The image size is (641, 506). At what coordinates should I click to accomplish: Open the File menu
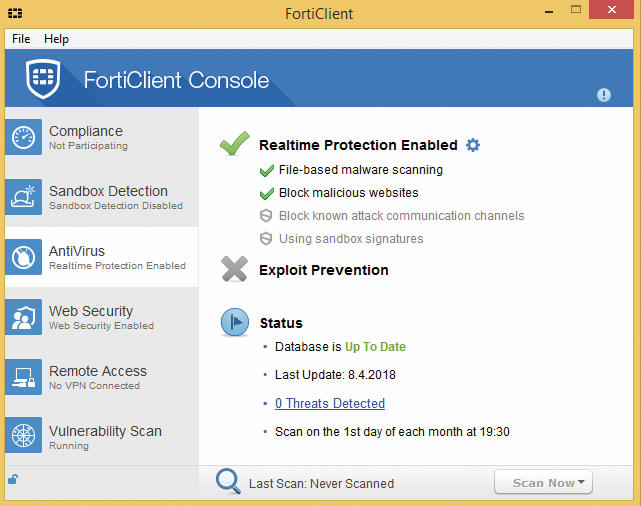point(21,39)
